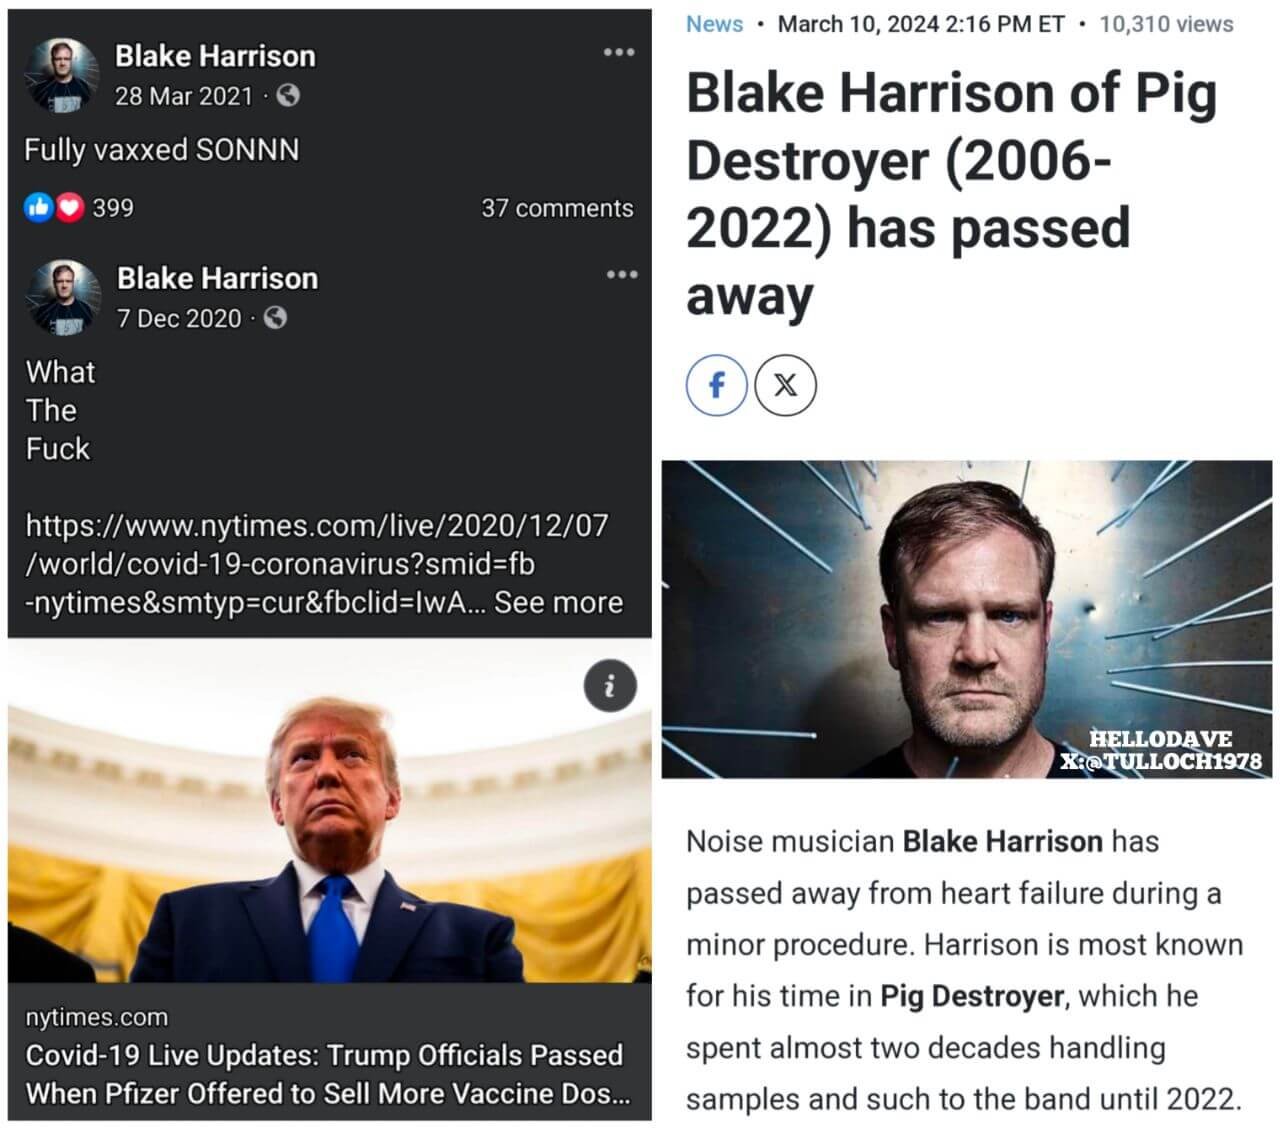Click the heart reaction icon
Screen dimensions: 1280x1133
point(69,207)
